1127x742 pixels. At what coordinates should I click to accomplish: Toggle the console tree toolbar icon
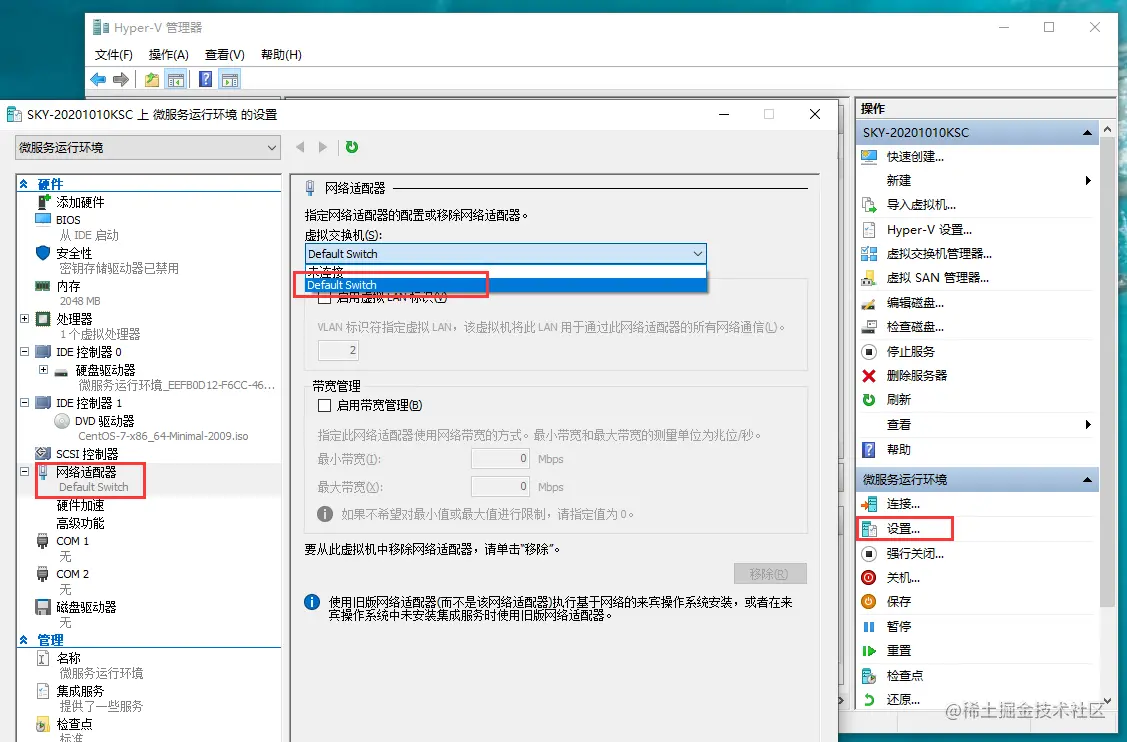tap(175, 79)
